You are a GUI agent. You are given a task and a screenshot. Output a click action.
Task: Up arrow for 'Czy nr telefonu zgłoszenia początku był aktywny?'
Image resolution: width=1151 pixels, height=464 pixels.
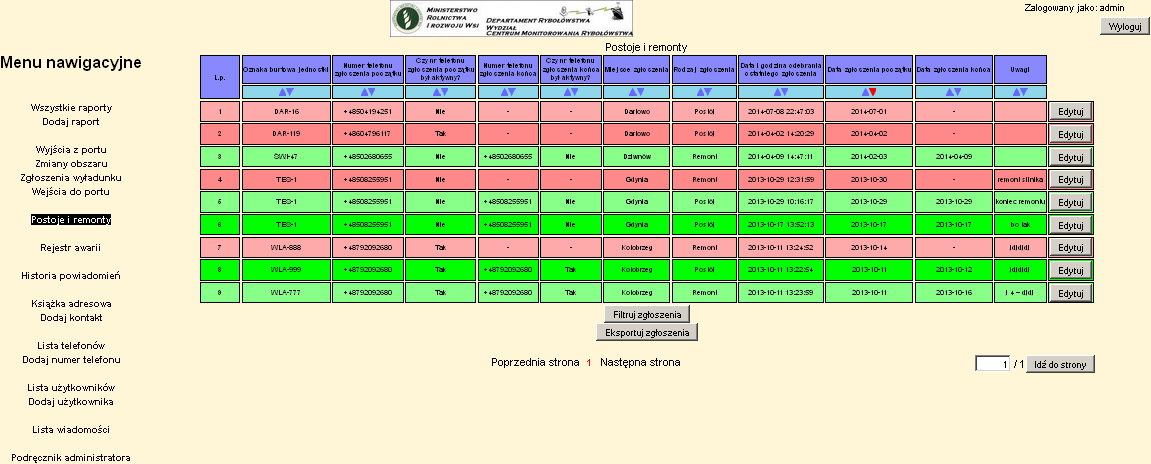point(436,92)
